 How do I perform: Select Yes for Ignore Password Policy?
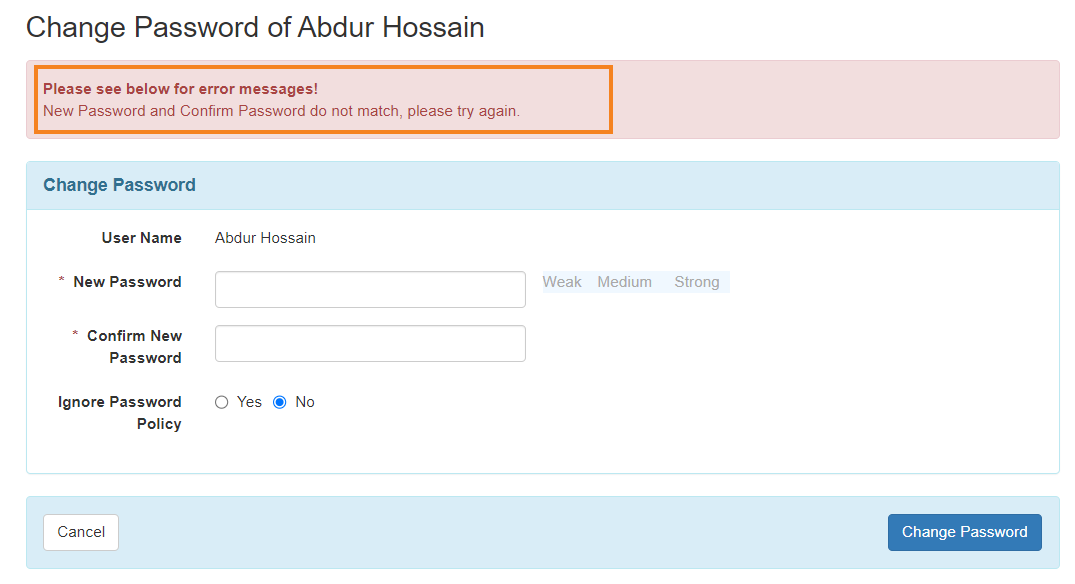click(x=221, y=402)
